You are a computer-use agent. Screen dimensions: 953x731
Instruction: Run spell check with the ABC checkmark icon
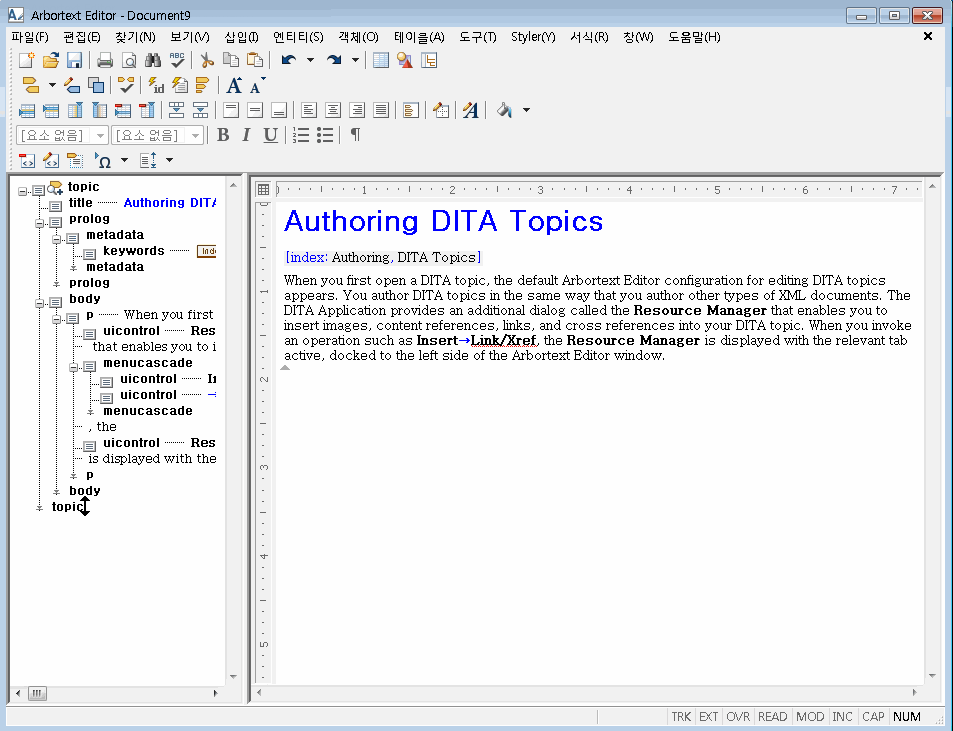[177, 60]
